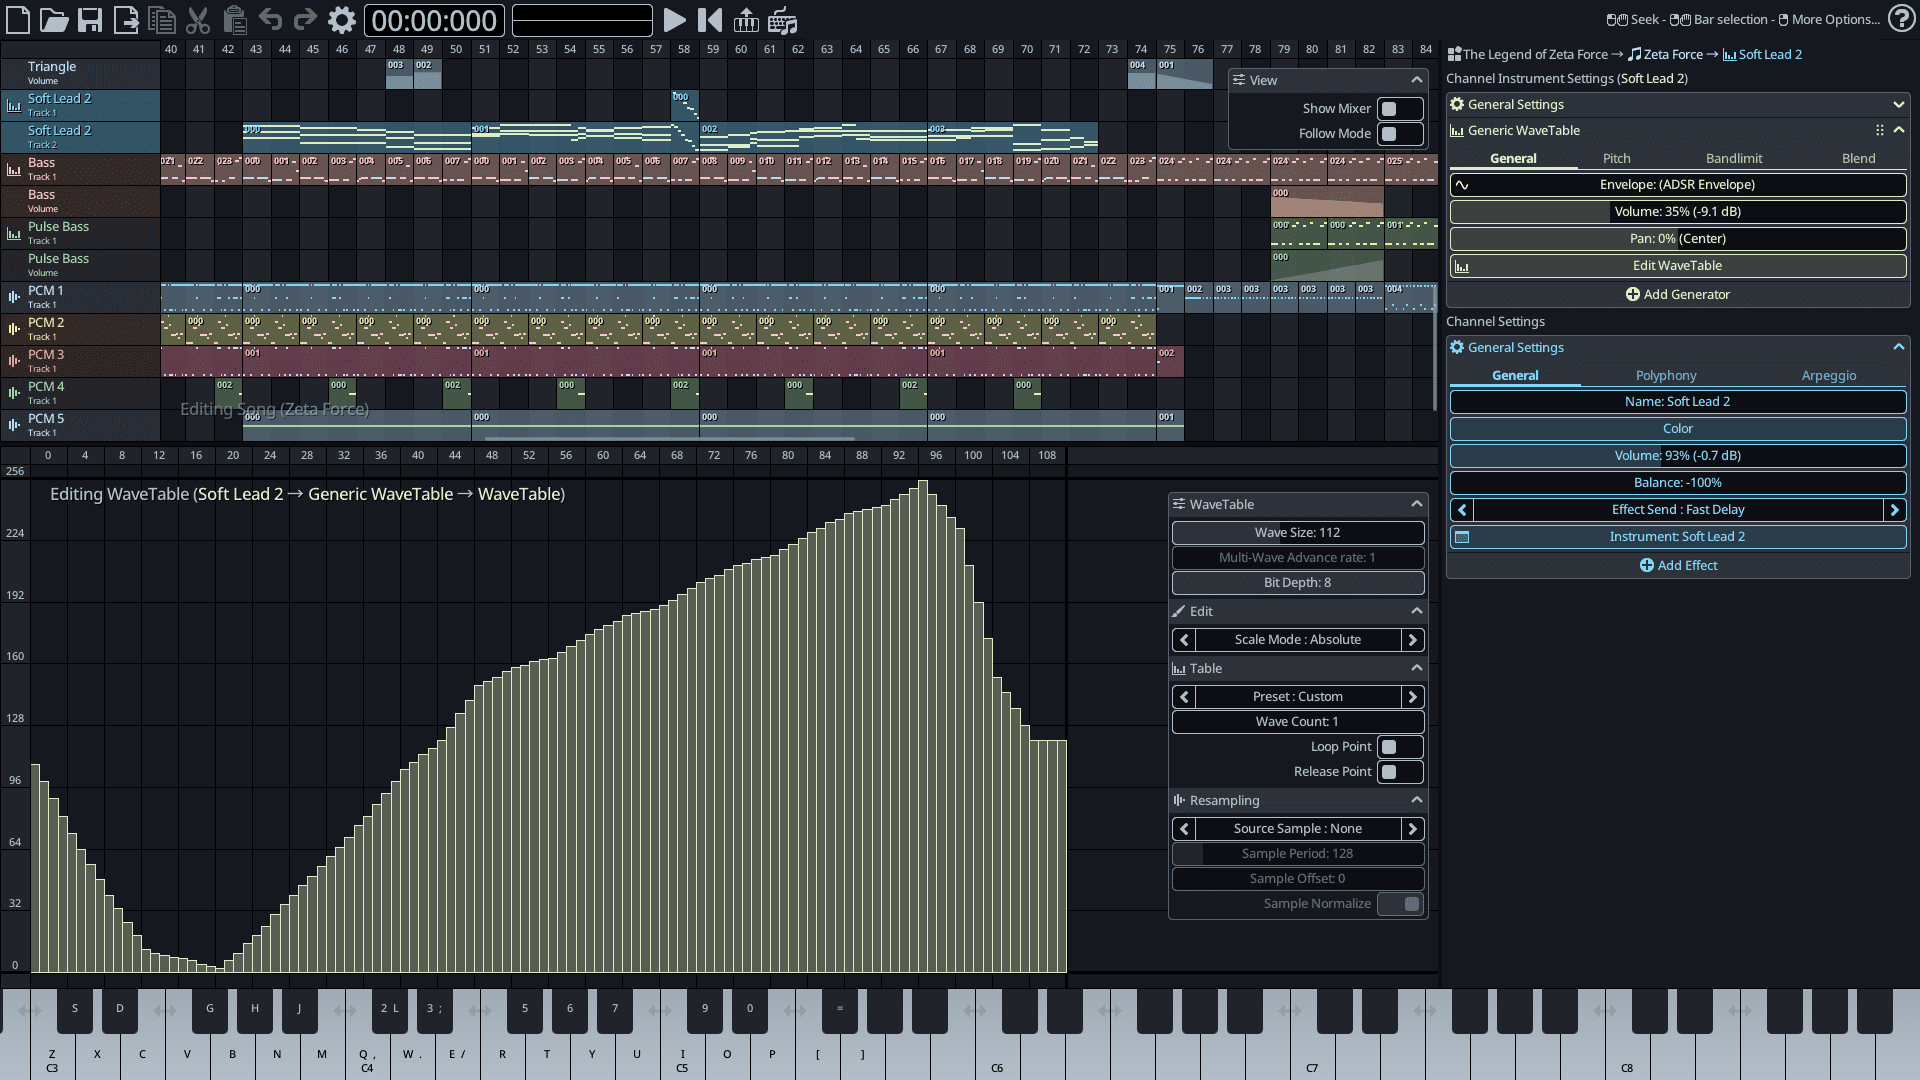Advance Scale Mode with right arrow
The width and height of the screenshot is (1920, 1080).
click(x=1413, y=640)
